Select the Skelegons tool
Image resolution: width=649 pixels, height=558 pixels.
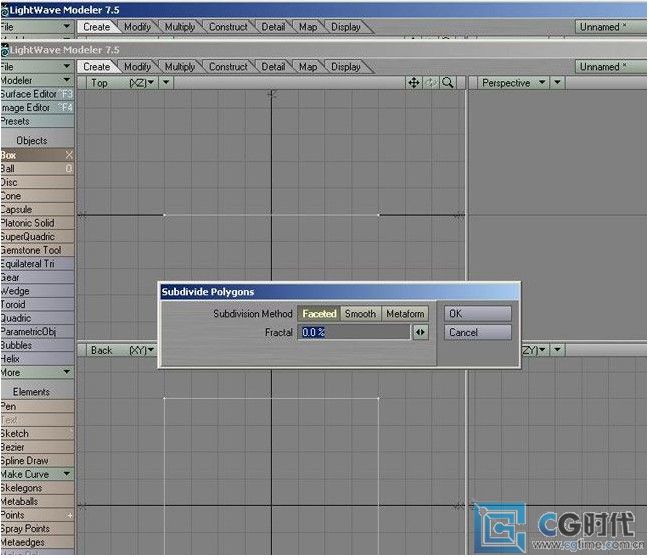click(37, 488)
